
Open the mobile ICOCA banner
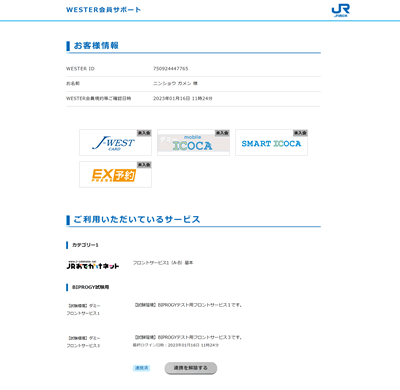(193, 143)
